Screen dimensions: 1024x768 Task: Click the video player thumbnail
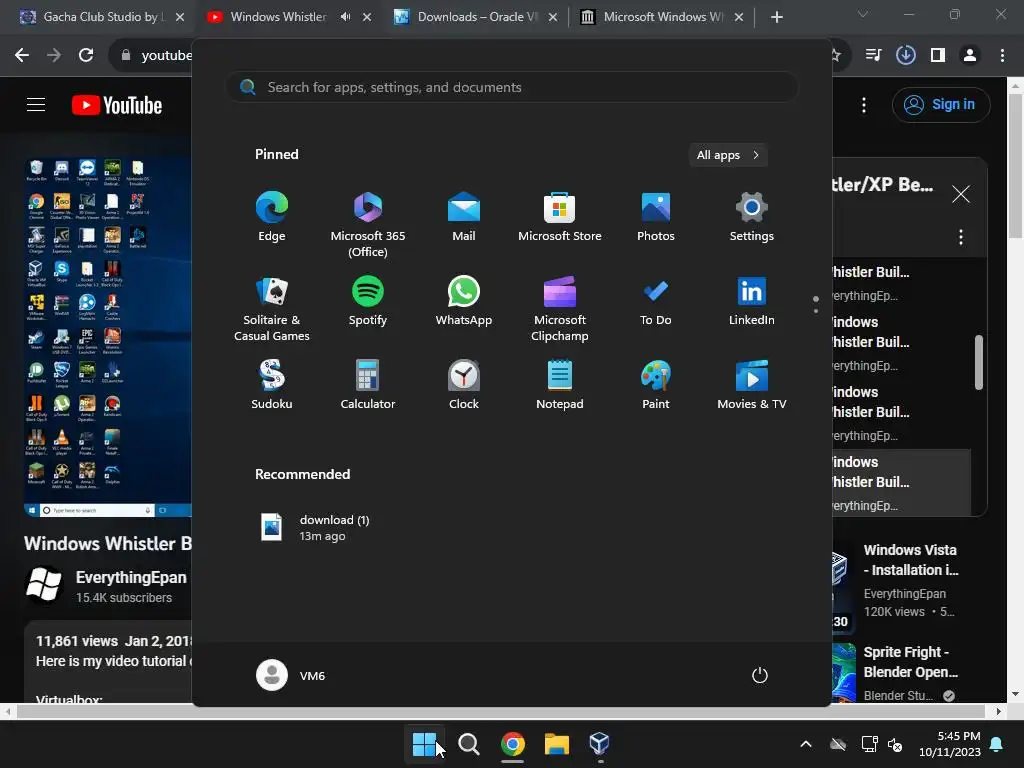tap(108, 336)
